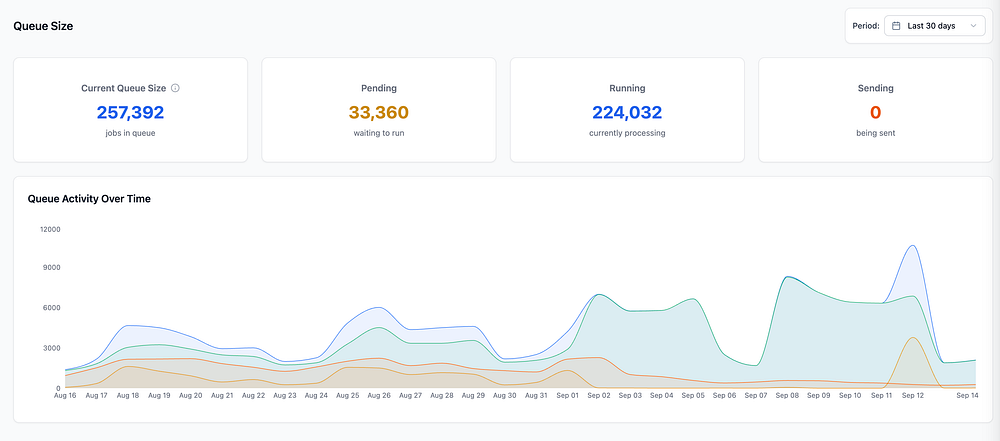Click the Aug 16 axis date label
Image resolution: width=1000 pixels, height=441 pixels.
[65, 396]
